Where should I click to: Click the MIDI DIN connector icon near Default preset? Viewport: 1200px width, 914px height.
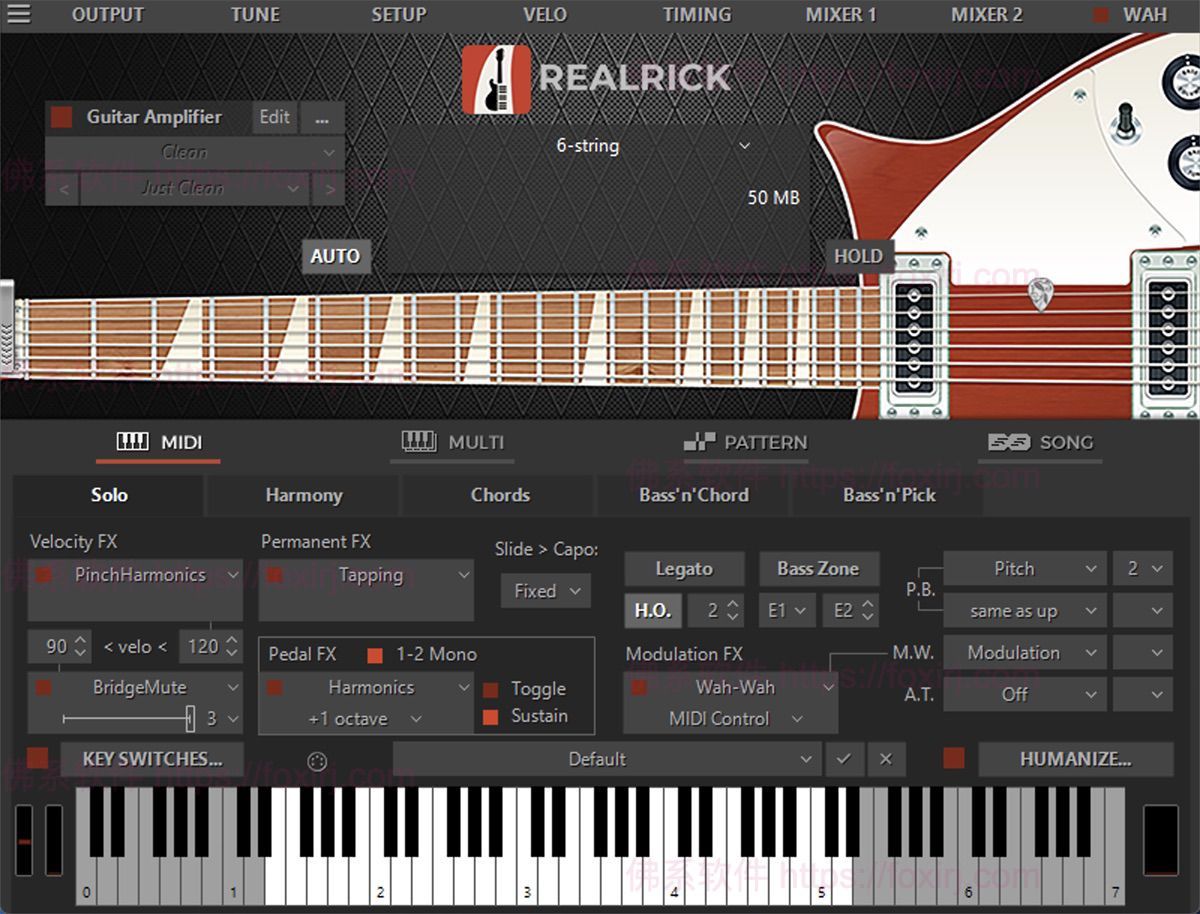point(317,760)
